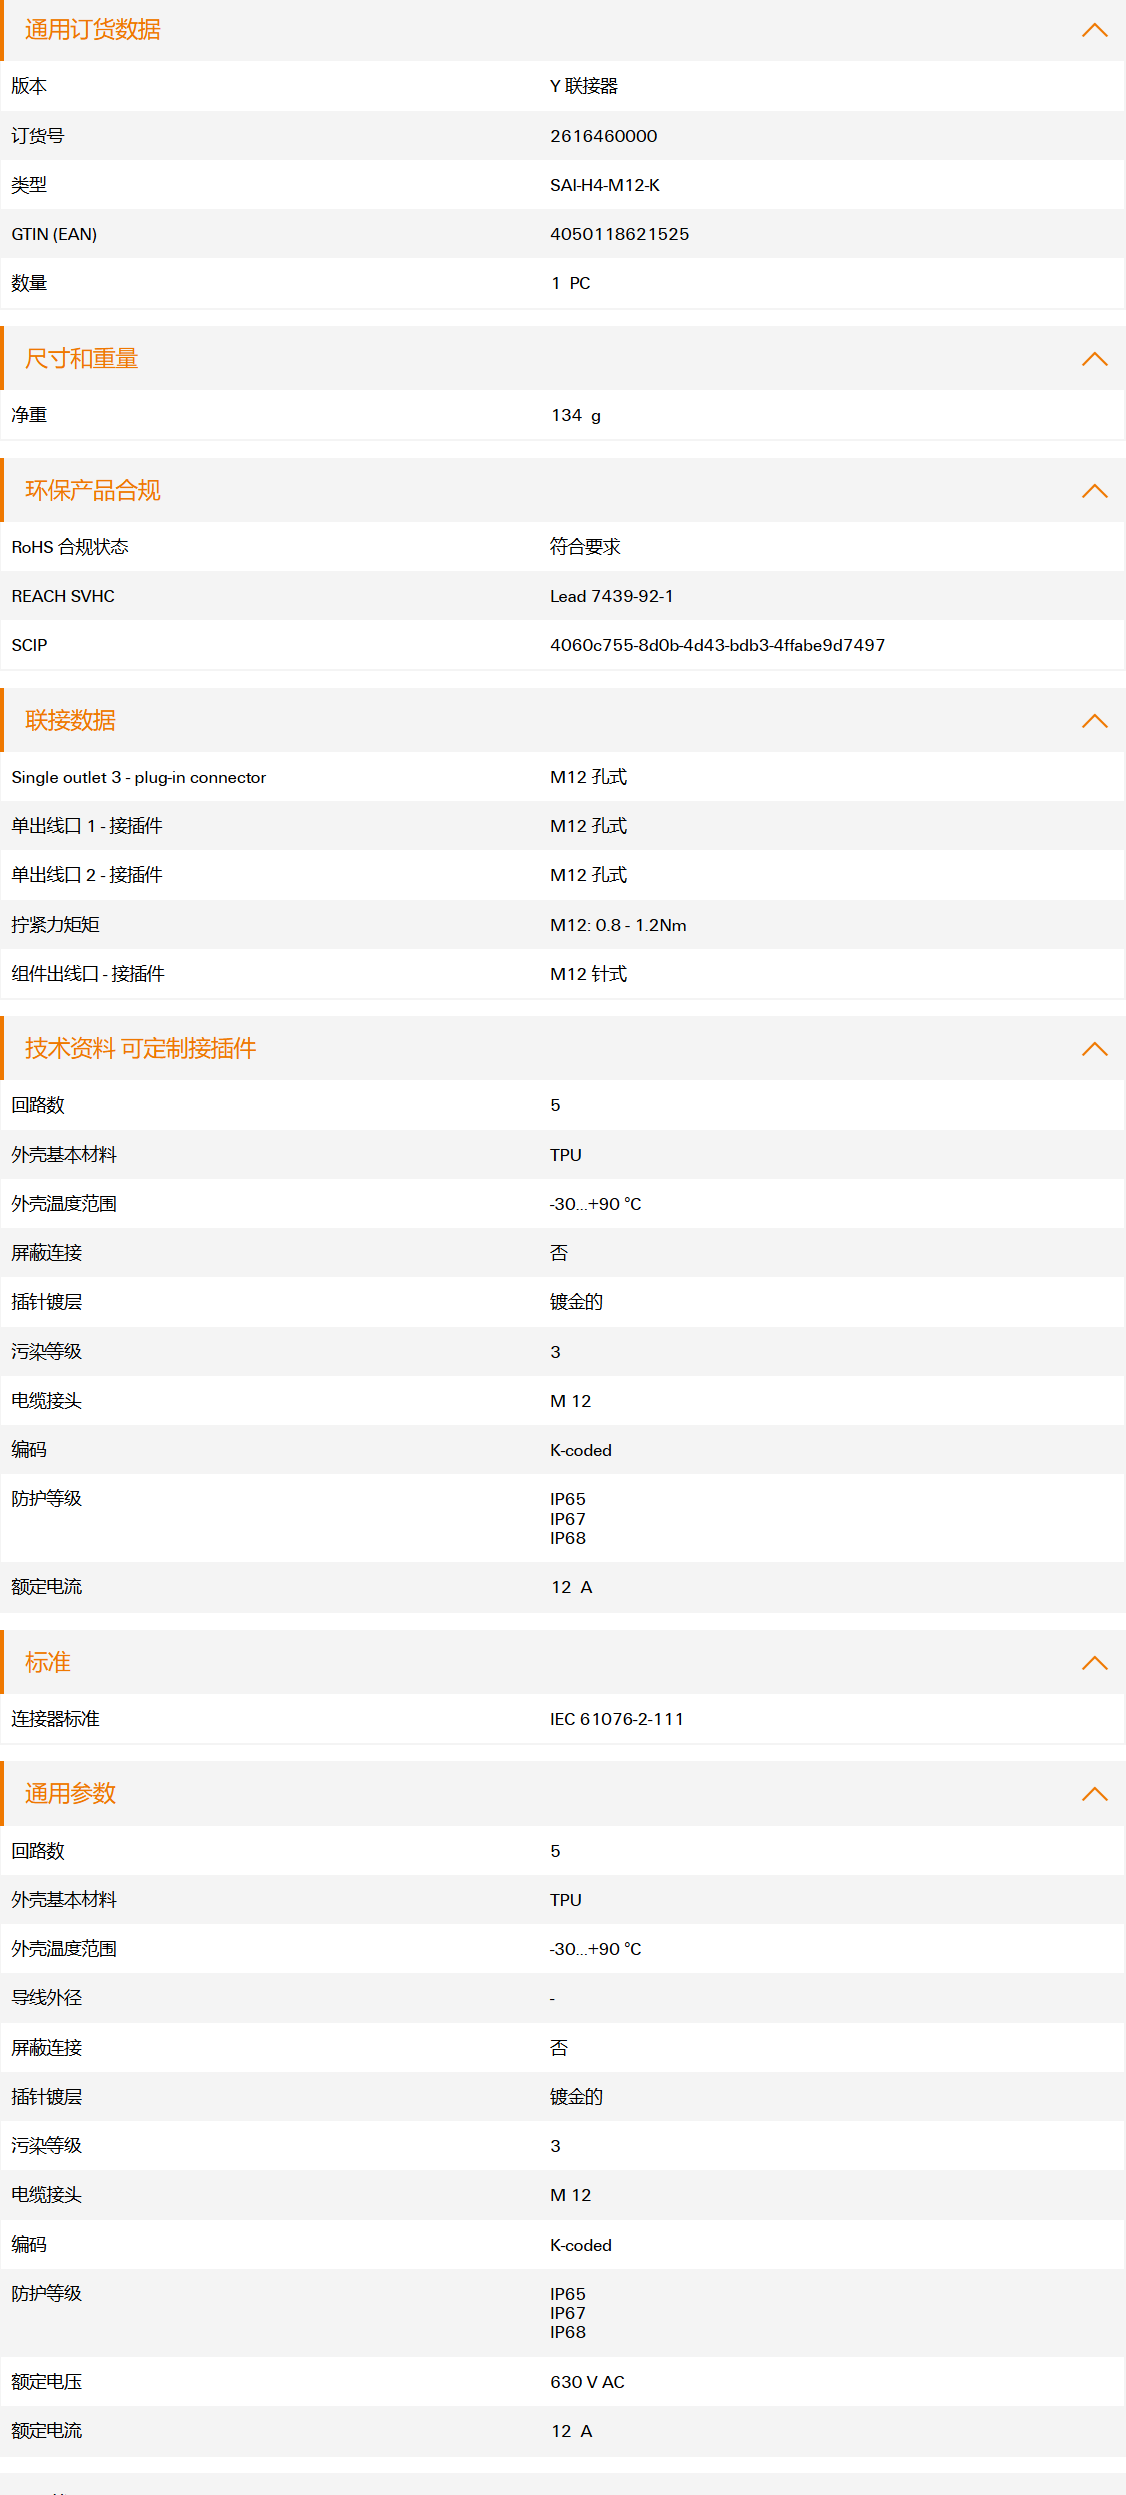The width and height of the screenshot is (1126, 2495).
Task: Click the M12 针式 value
Action: coord(589,974)
